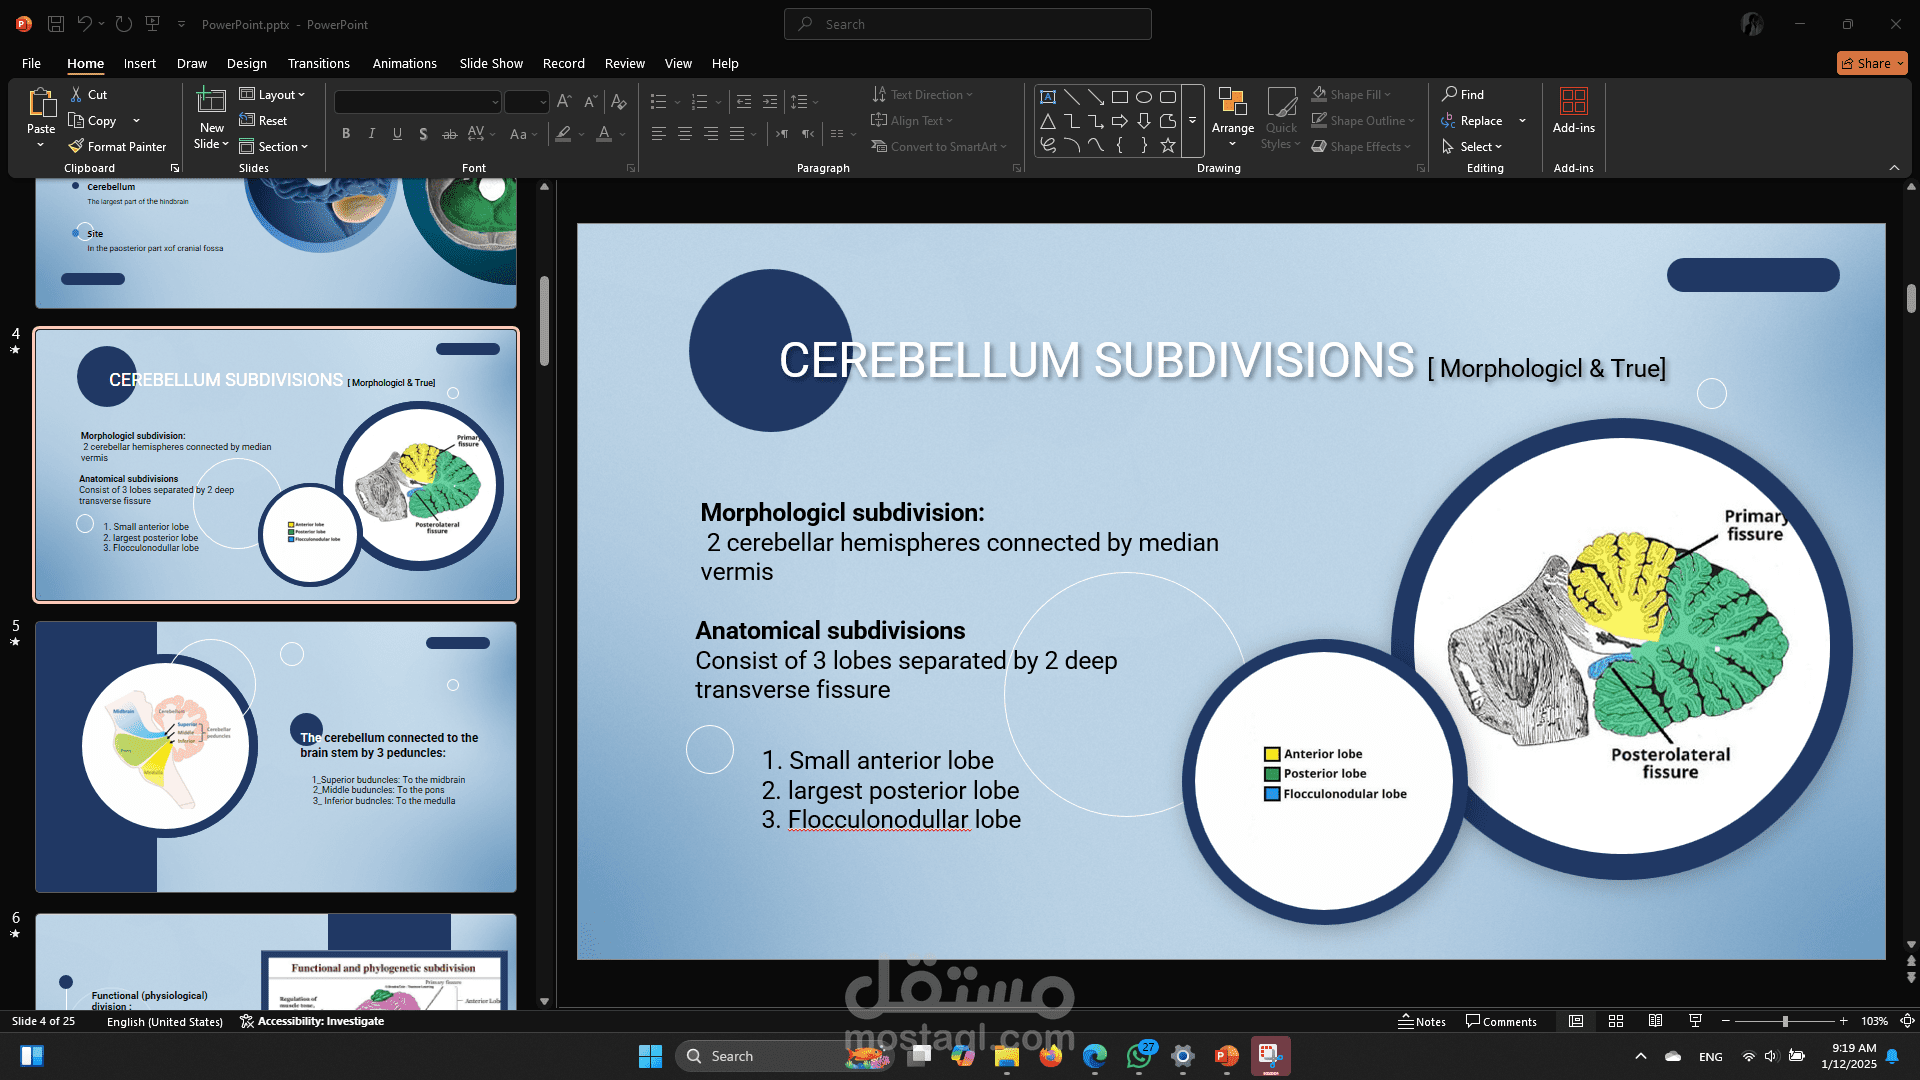
Task: Align text left
Action: pyautogui.click(x=659, y=133)
